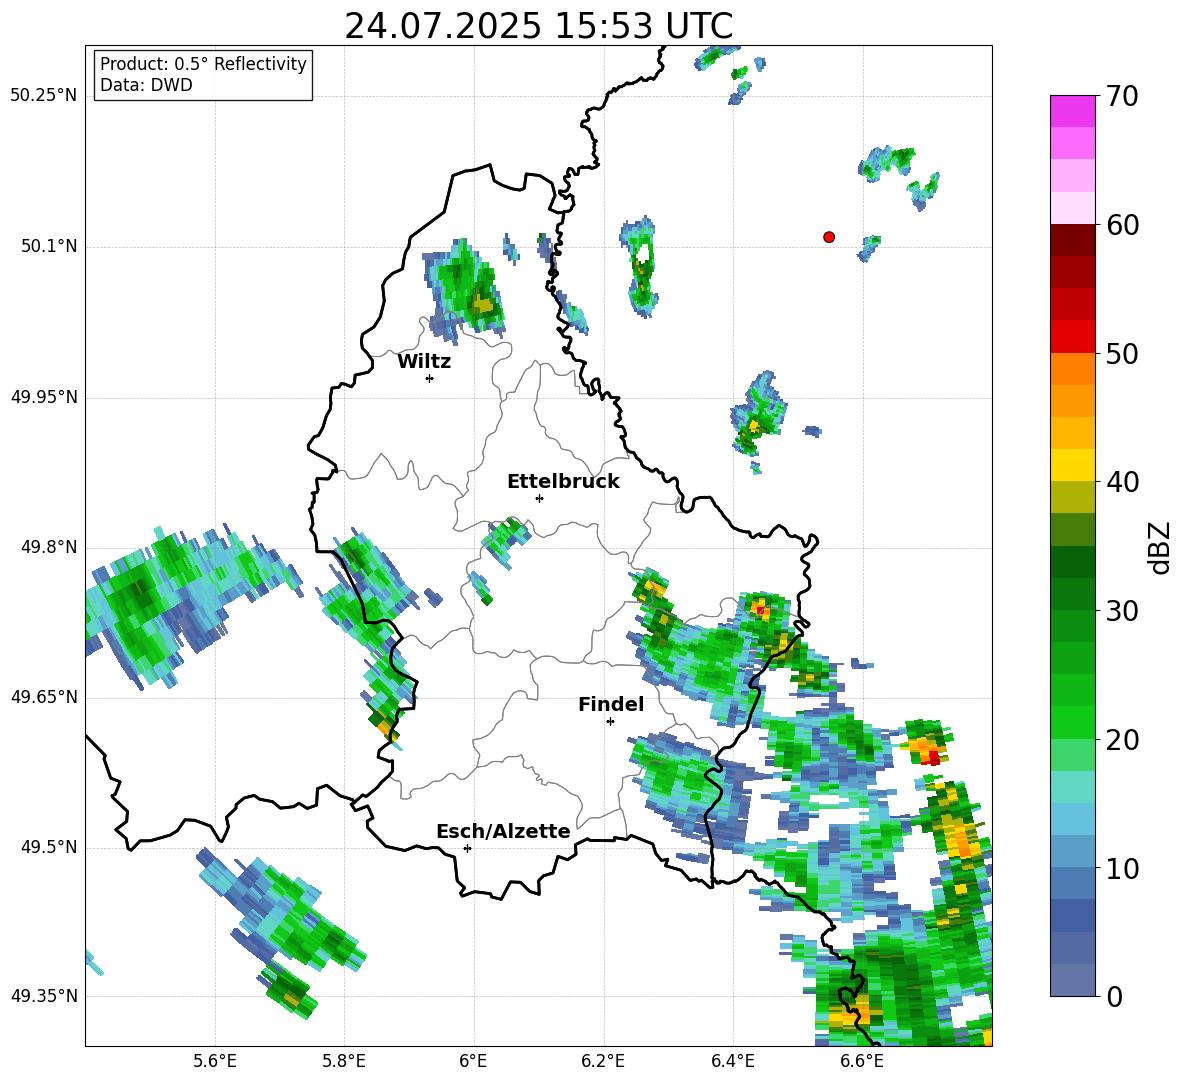The height and width of the screenshot is (1081, 1184).
Task: Click the 49.65°N latitude label
Action: tap(43, 697)
